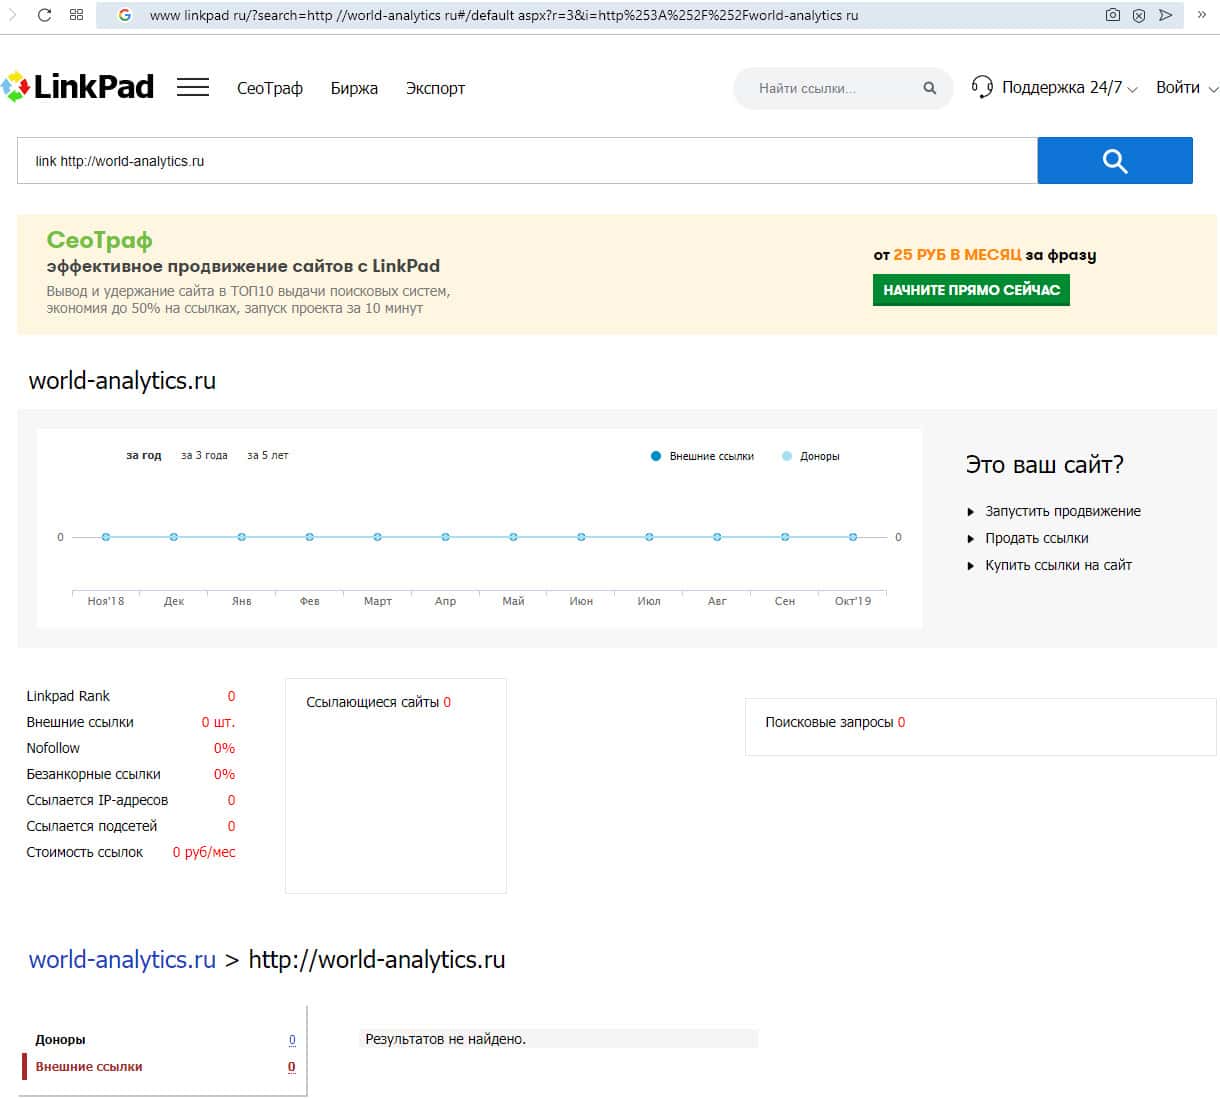The image size is (1220, 1098).
Task: Click the Купить ссылки на сайт link
Action: click(1058, 565)
